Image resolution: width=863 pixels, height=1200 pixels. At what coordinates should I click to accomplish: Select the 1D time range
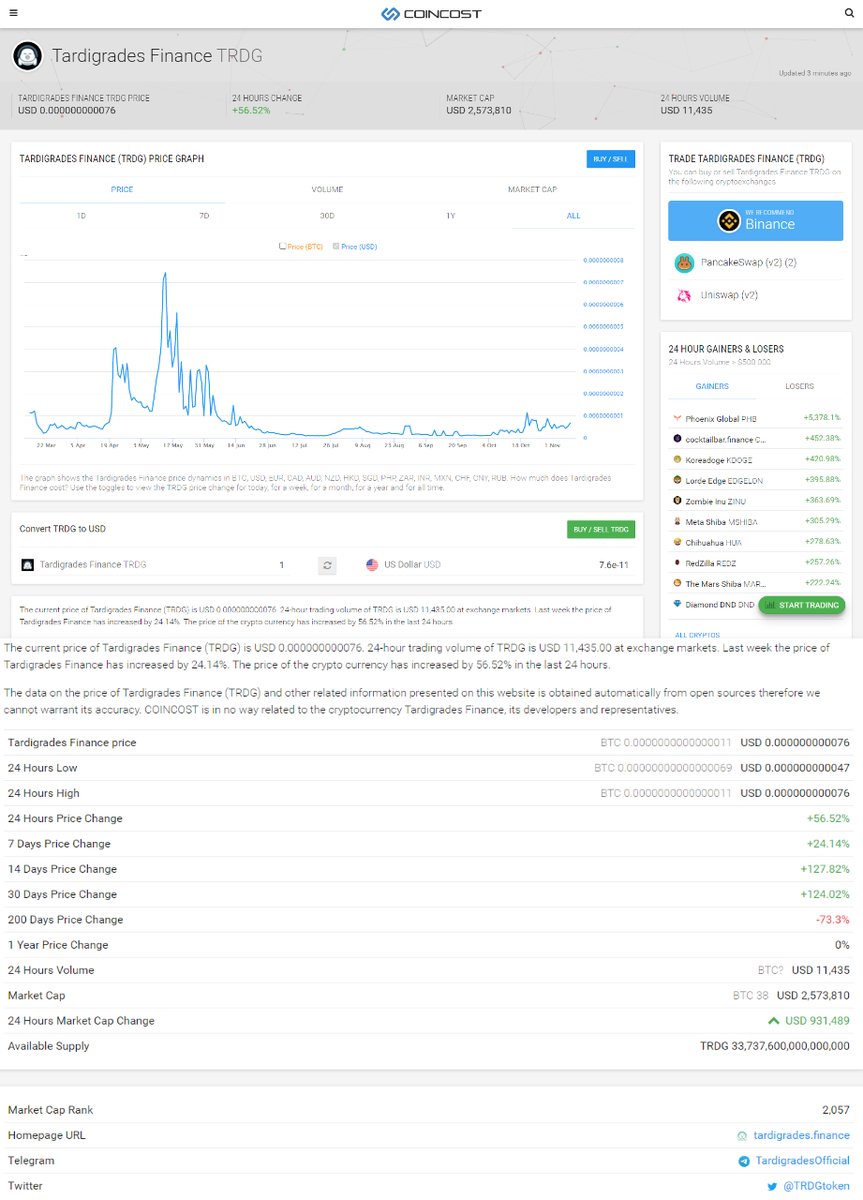tap(81, 216)
